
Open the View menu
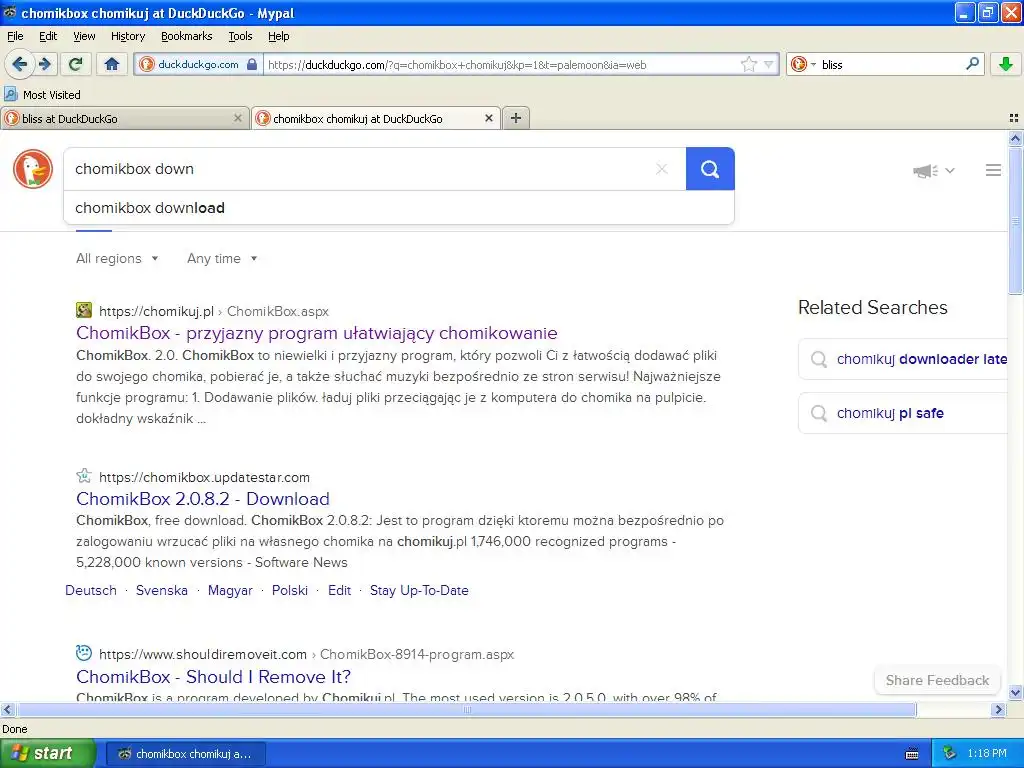84,36
